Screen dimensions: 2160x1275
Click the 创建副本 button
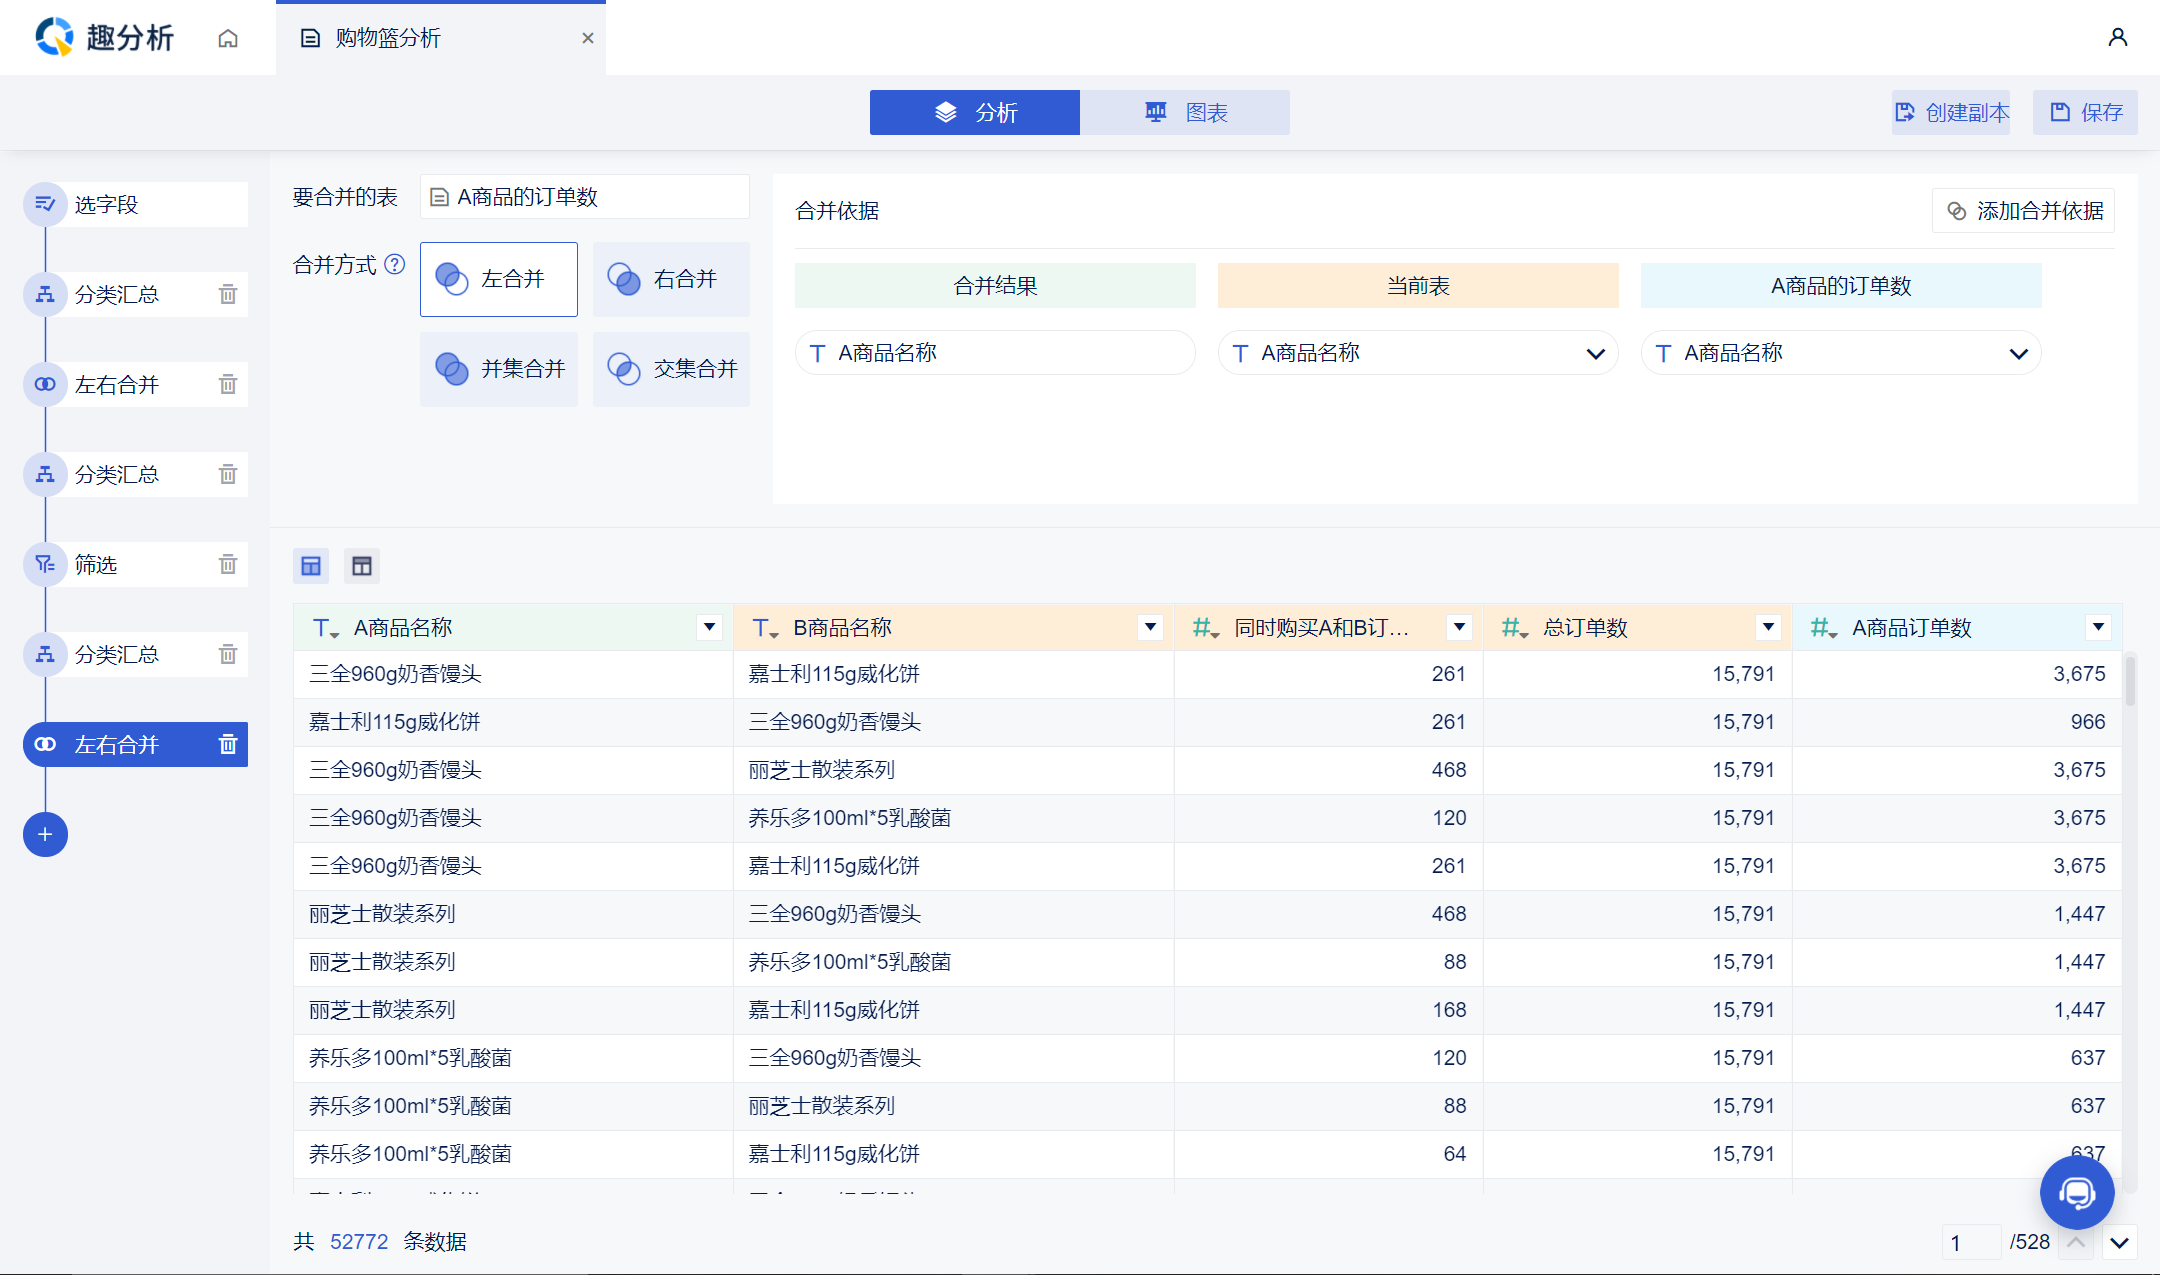pyautogui.click(x=1951, y=112)
